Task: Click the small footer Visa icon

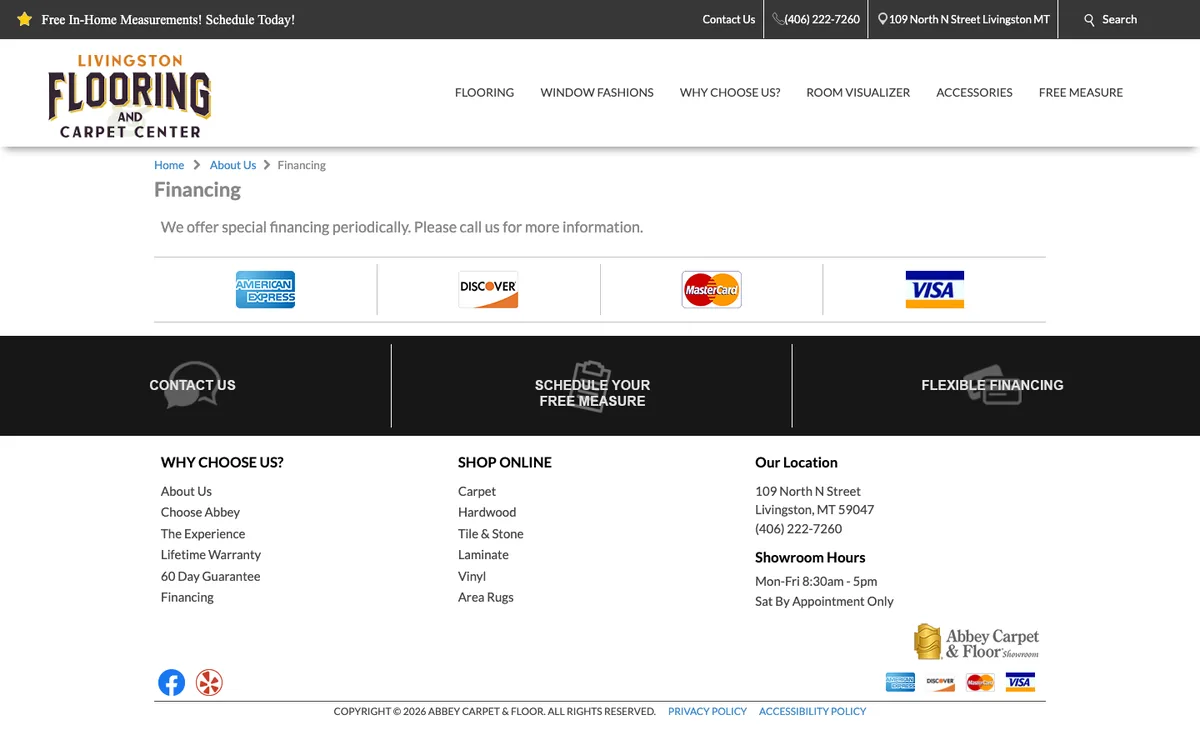Action: (1020, 682)
